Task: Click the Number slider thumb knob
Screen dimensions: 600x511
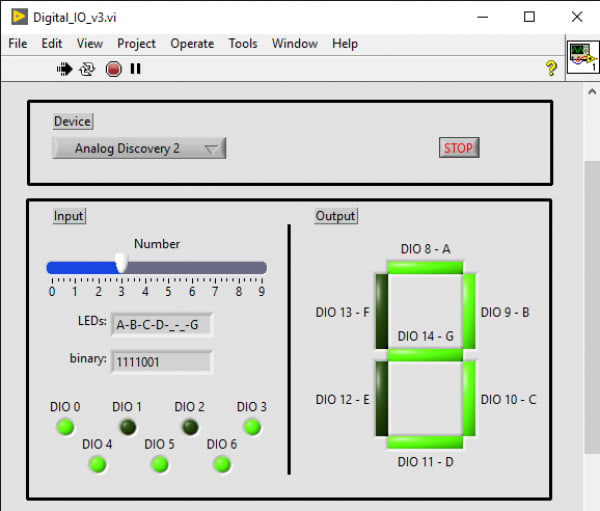Action: 122,263
